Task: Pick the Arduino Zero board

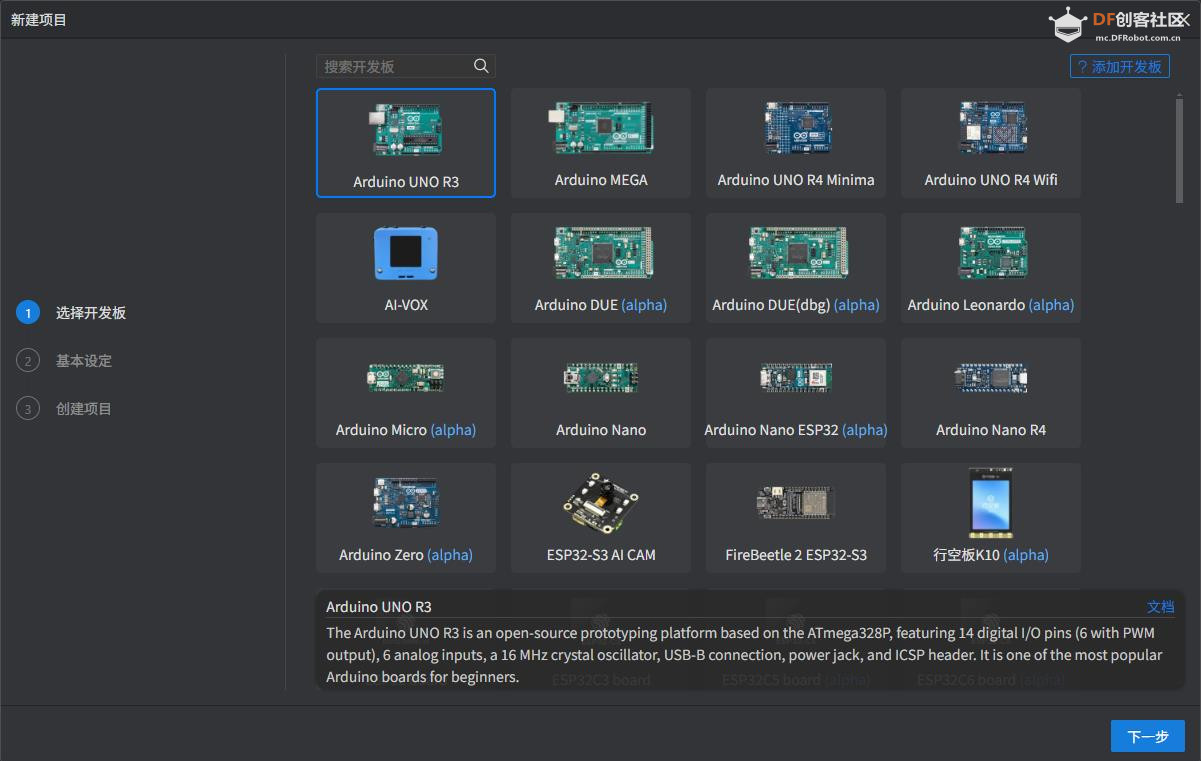Action: [406, 518]
